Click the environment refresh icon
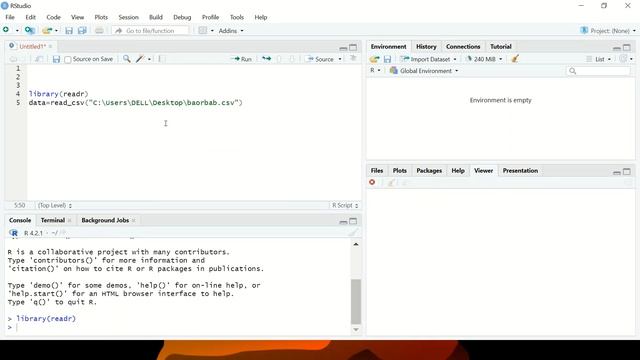 click(x=623, y=59)
